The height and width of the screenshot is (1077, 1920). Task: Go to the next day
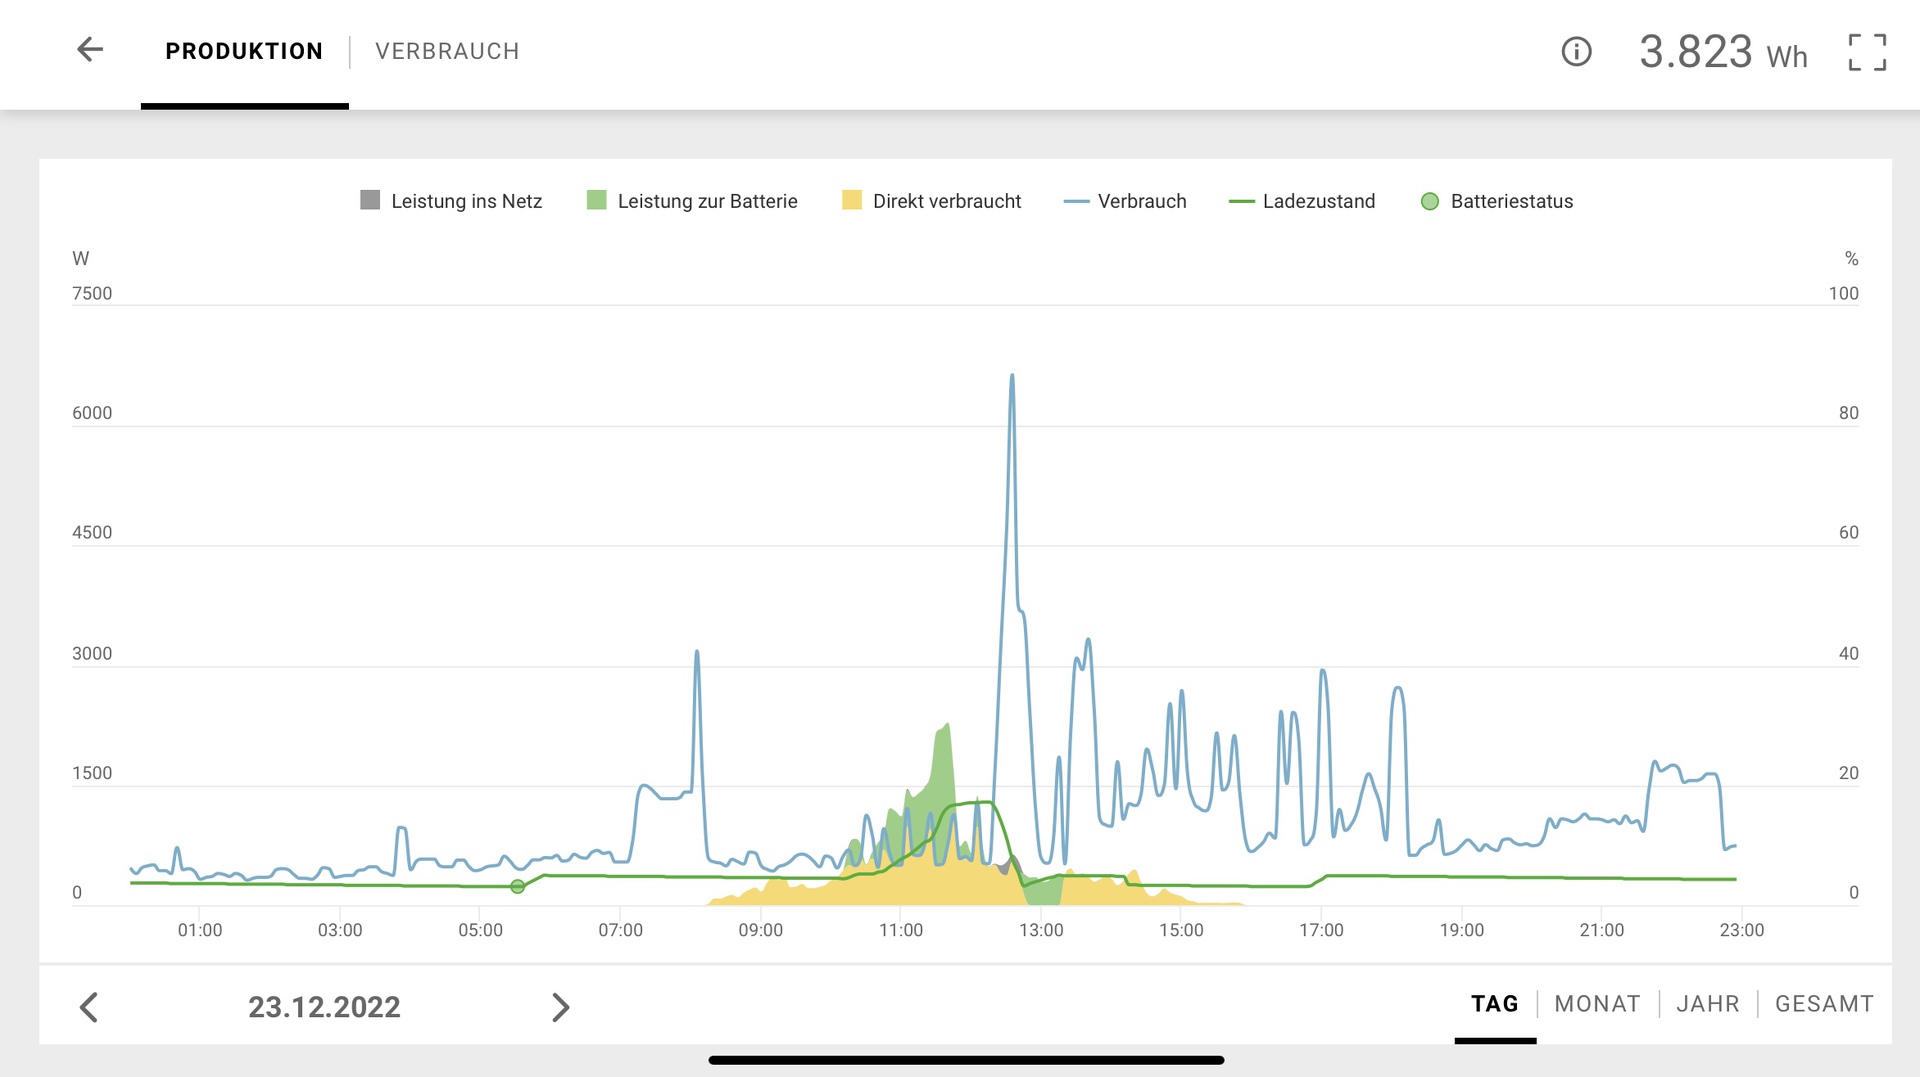(x=560, y=1007)
